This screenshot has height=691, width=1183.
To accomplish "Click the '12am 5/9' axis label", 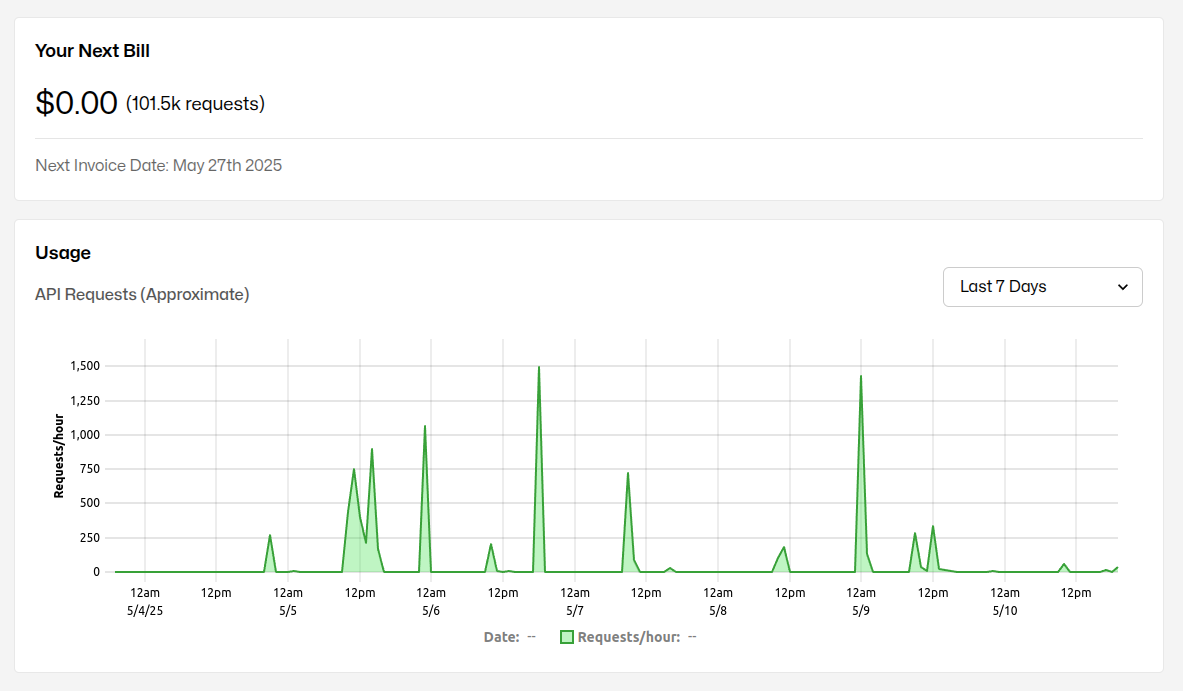I will [861, 602].
